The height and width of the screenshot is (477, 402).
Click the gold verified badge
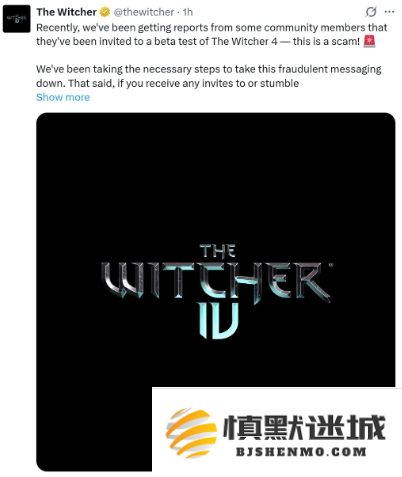click(x=105, y=12)
